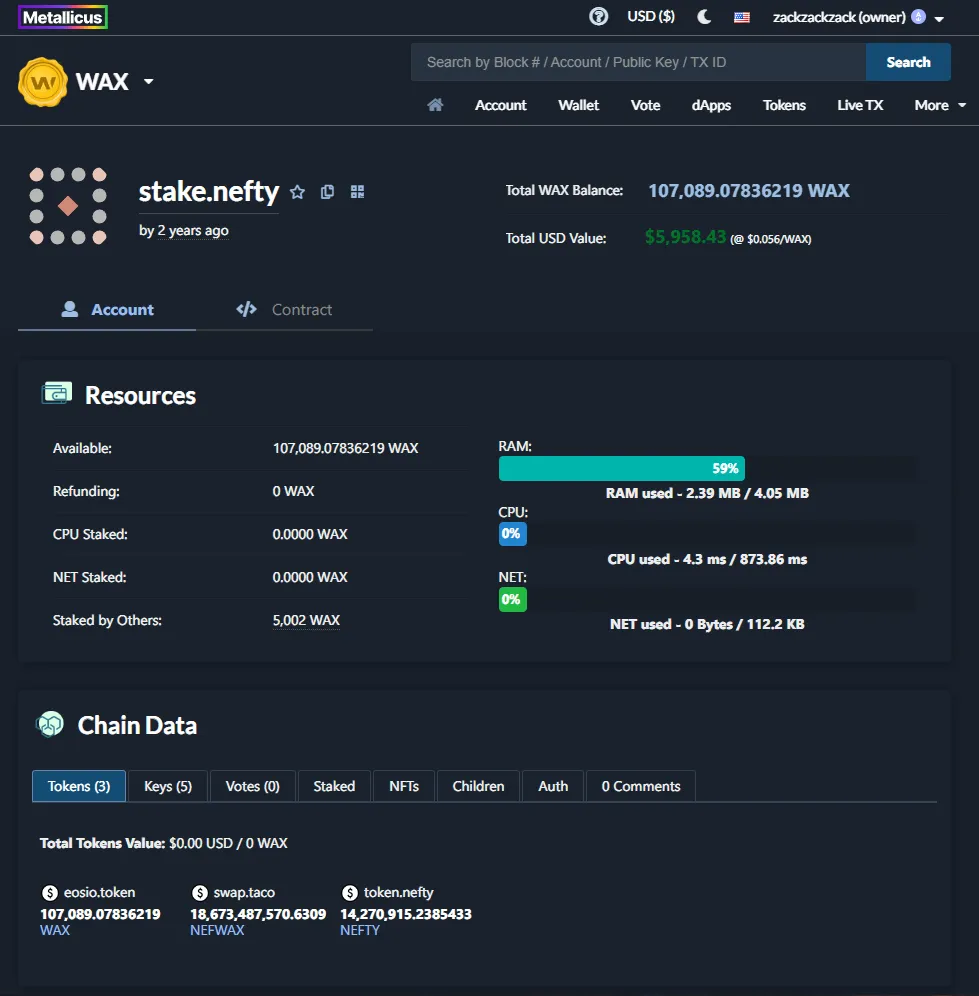Screen dimensions: 979x996
Task: Click the '2 years ago' creation link
Action: pos(193,231)
